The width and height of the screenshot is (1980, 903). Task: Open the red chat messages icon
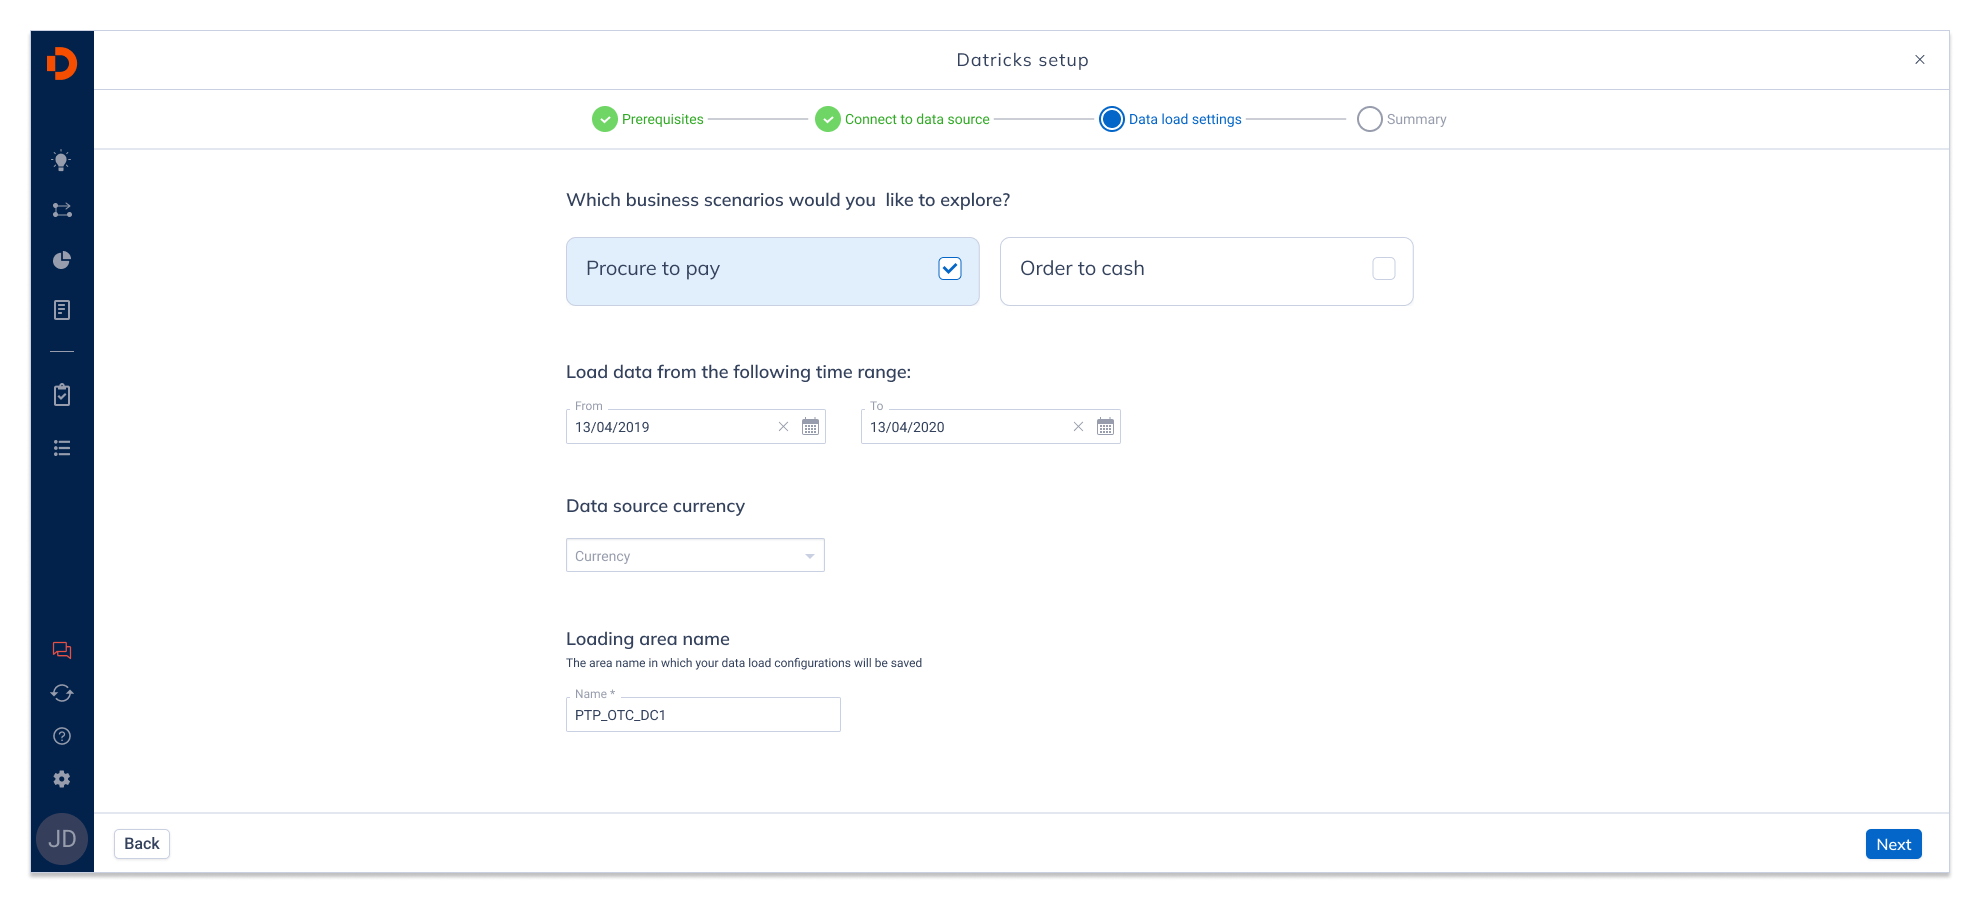coord(62,650)
